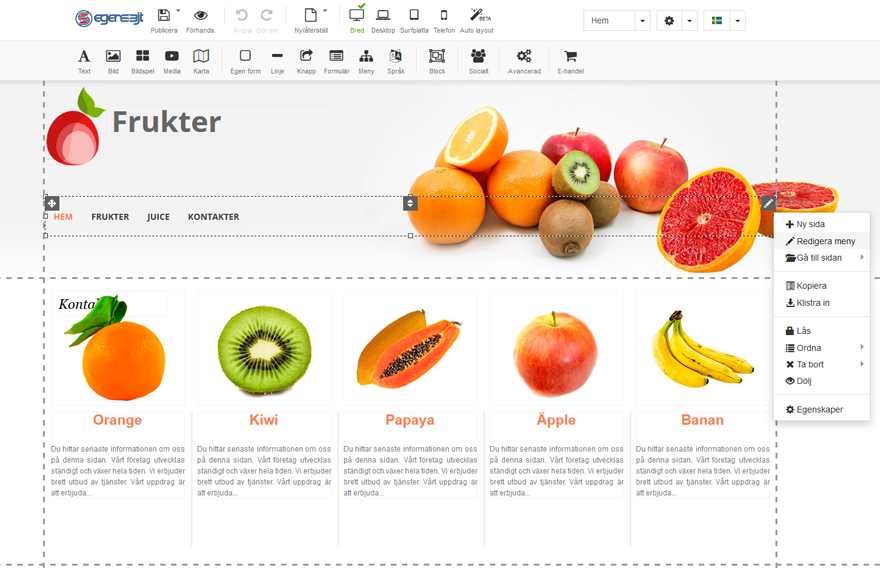Click the Frukter site title
Image resolution: width=880 pixels, height=572 pixels.
point(167,121)
